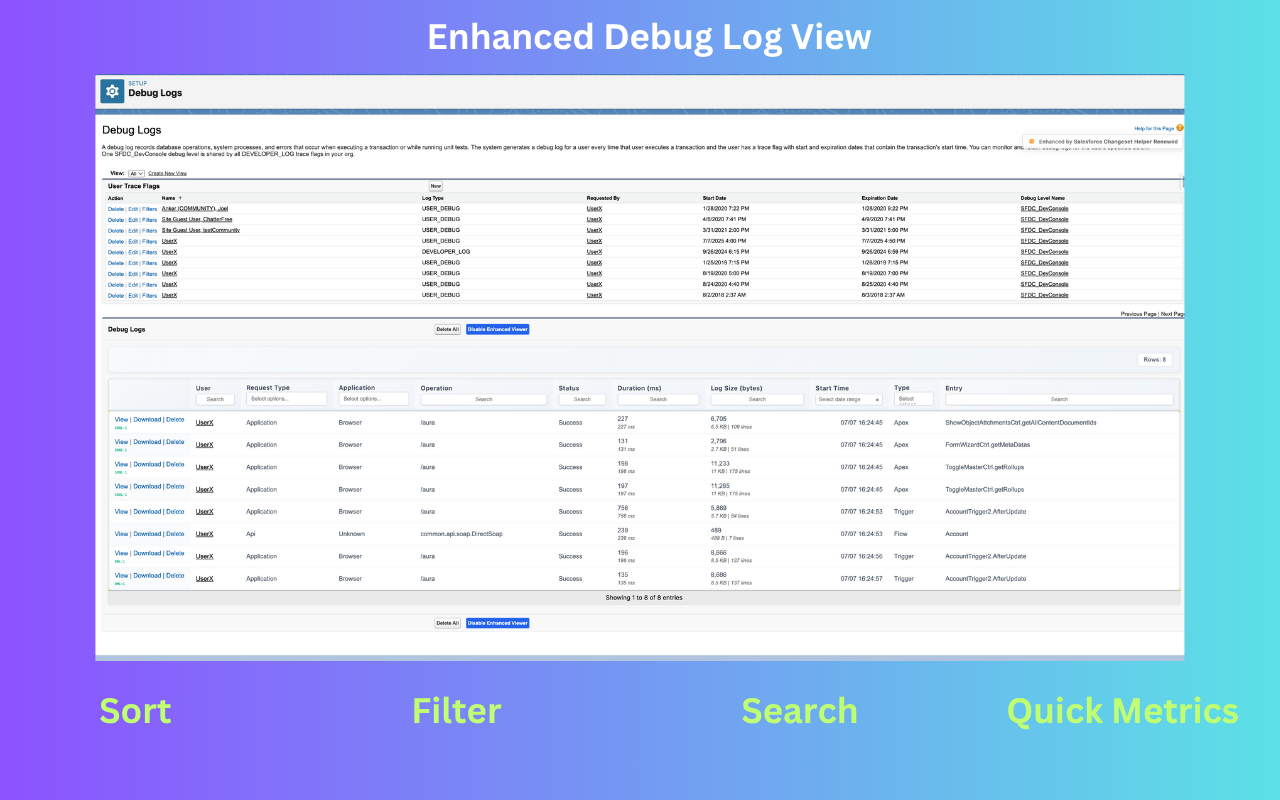This screenshot has width=1280, height=800.
Task: Click the Enhanced by Salesforce Changeset Helper badge
Action: point(1103,142)
